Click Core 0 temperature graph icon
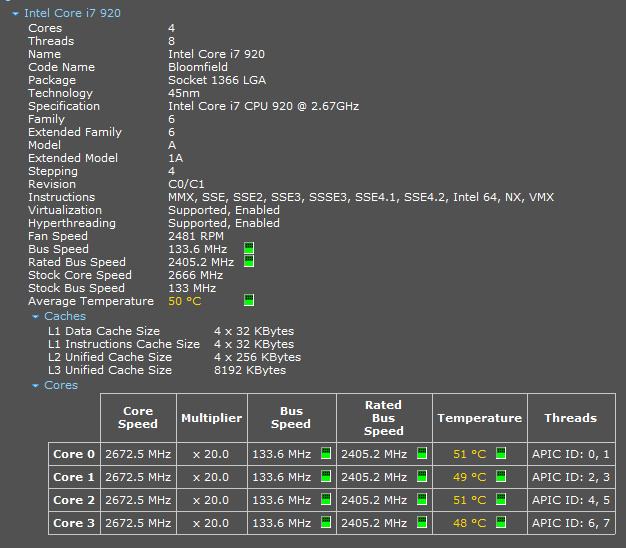Screen dimensions: 626x548 click(501, 454)
